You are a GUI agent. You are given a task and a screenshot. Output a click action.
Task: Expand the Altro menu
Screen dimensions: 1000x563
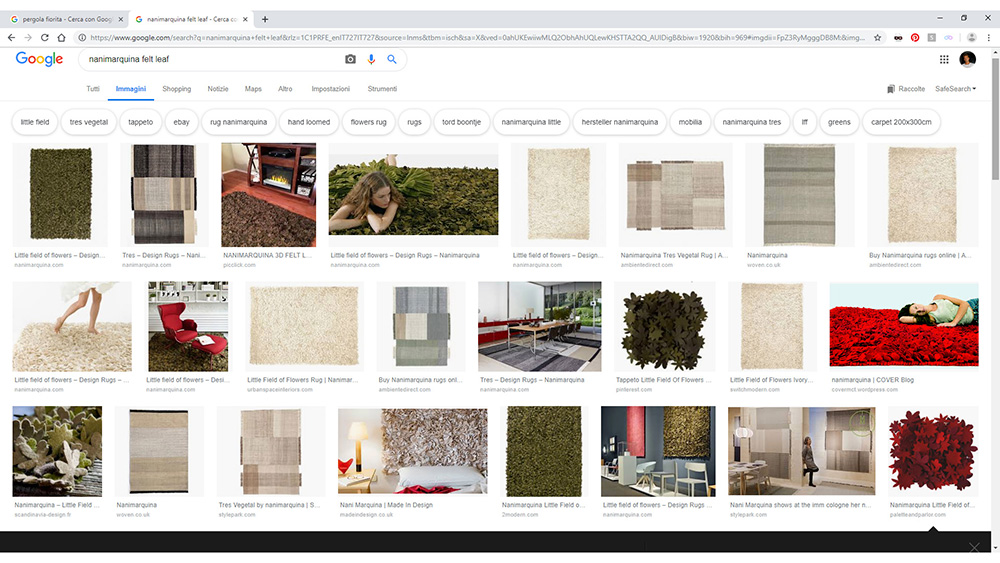(285, 89)
